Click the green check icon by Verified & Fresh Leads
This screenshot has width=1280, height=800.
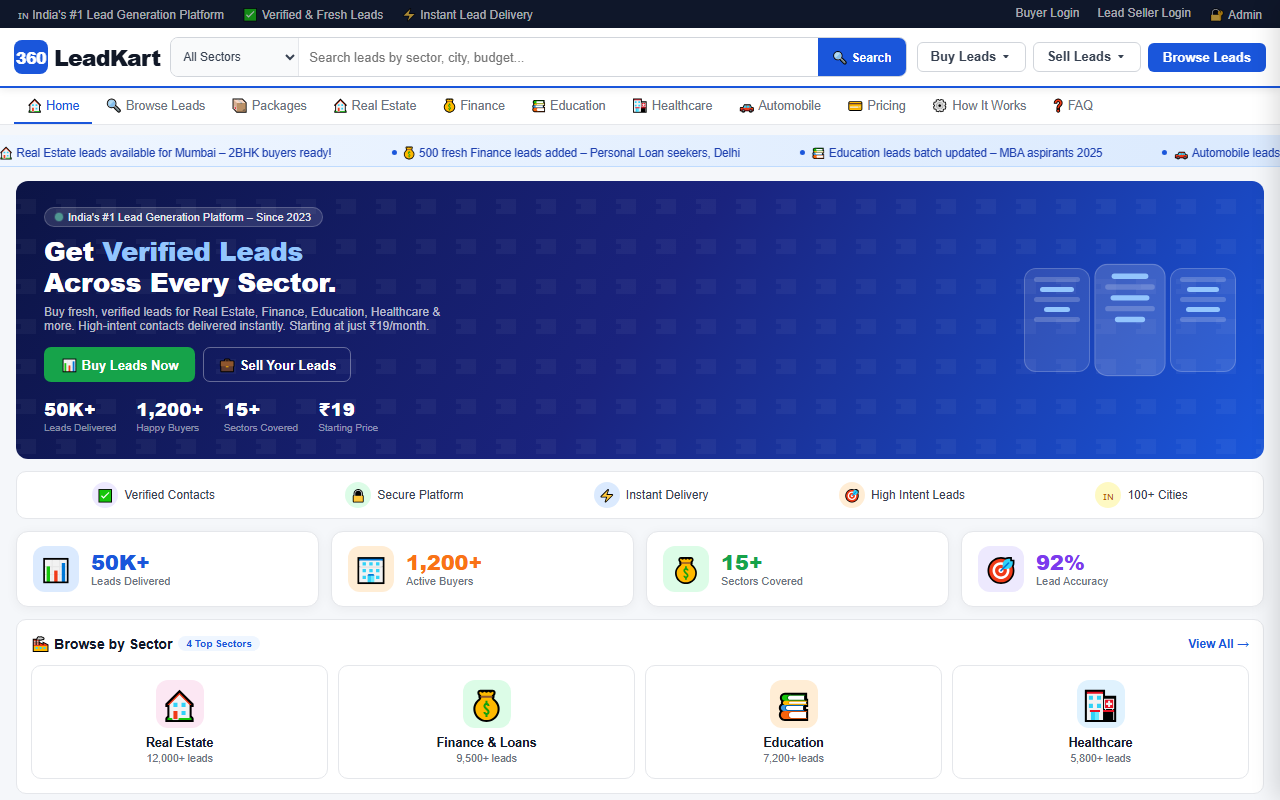250,15
